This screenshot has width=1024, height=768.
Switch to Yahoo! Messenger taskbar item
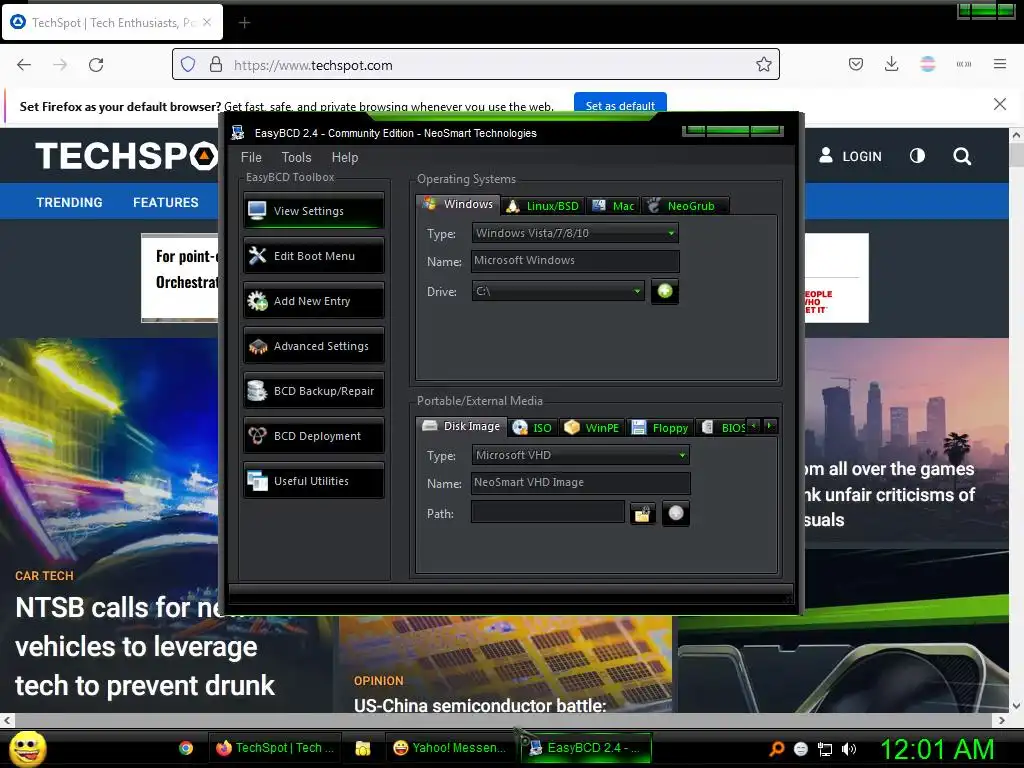(x=450, y=748)
